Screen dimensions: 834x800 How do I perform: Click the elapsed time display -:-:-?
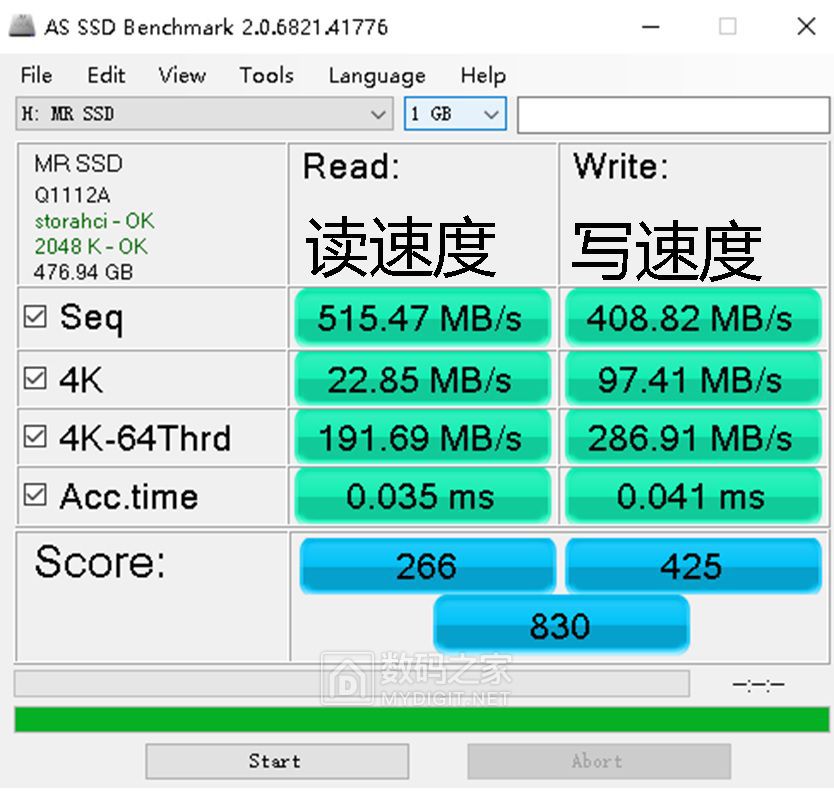(x=758, y=684)
